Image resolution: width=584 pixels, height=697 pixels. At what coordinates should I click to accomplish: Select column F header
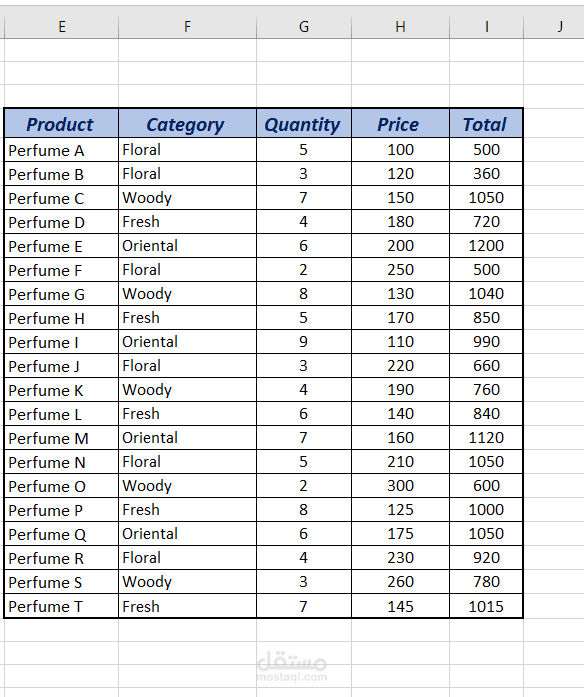click(x=188, y=27)
